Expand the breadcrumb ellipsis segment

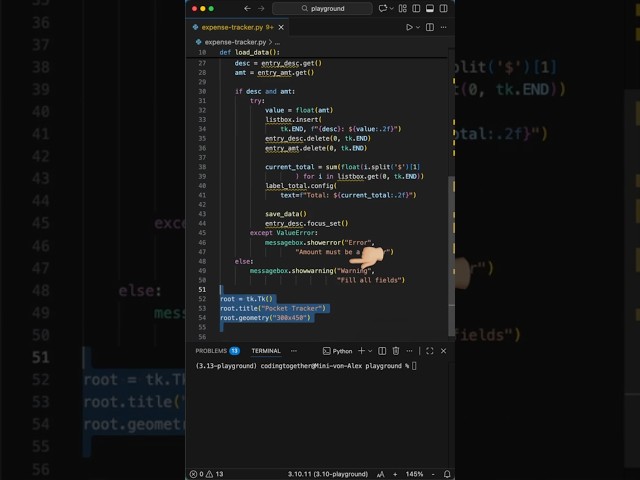278,42
